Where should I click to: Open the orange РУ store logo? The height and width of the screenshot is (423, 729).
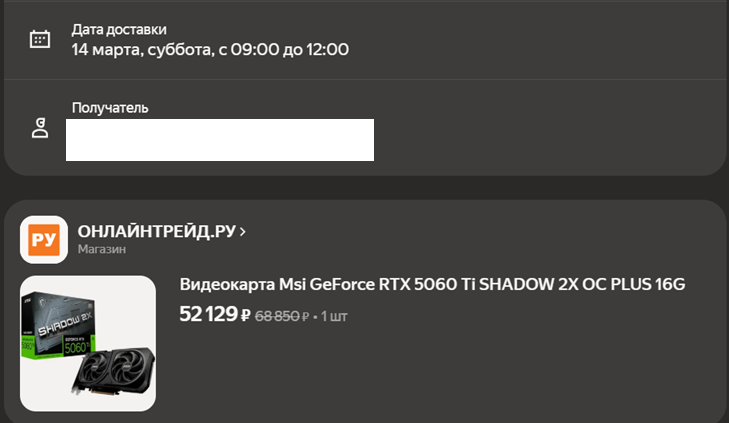pyautogui.click(x=44, y=240)
